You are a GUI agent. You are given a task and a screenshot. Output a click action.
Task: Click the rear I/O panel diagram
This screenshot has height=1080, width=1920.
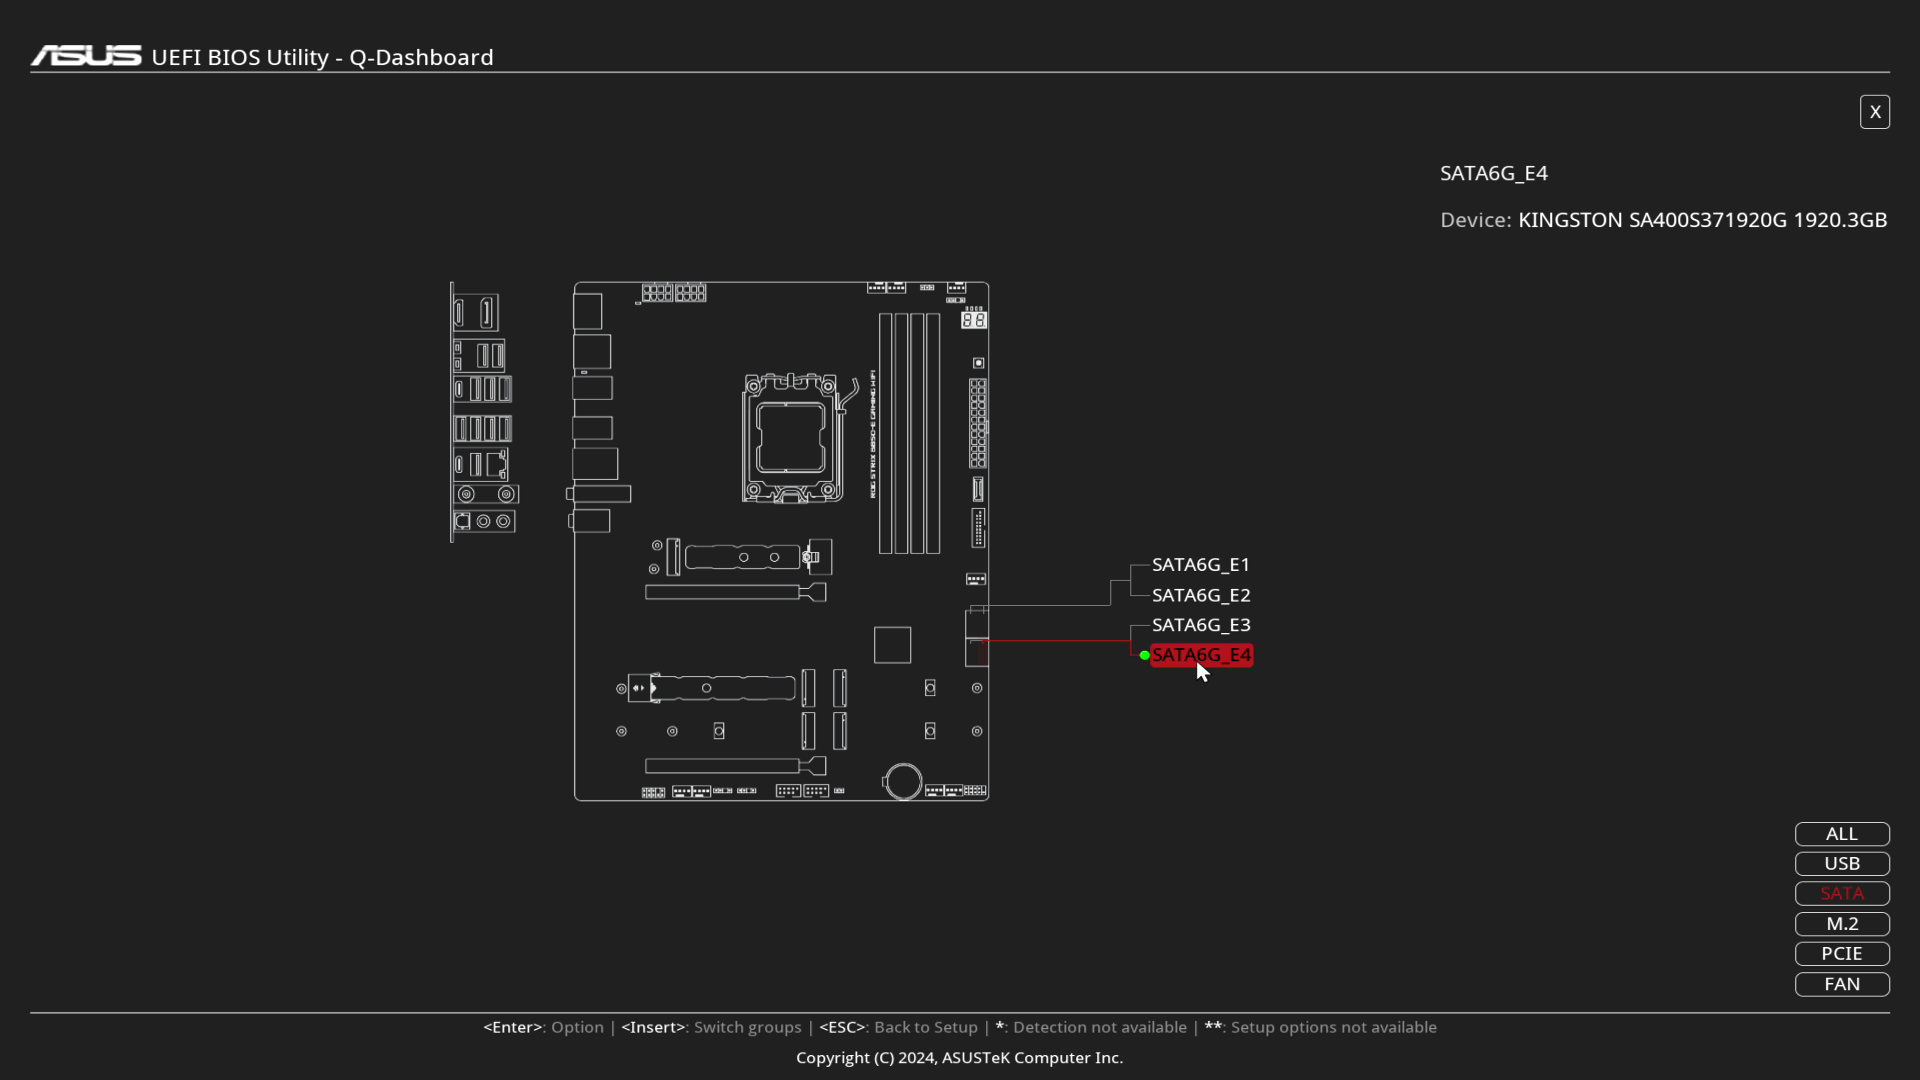[484, 413]
